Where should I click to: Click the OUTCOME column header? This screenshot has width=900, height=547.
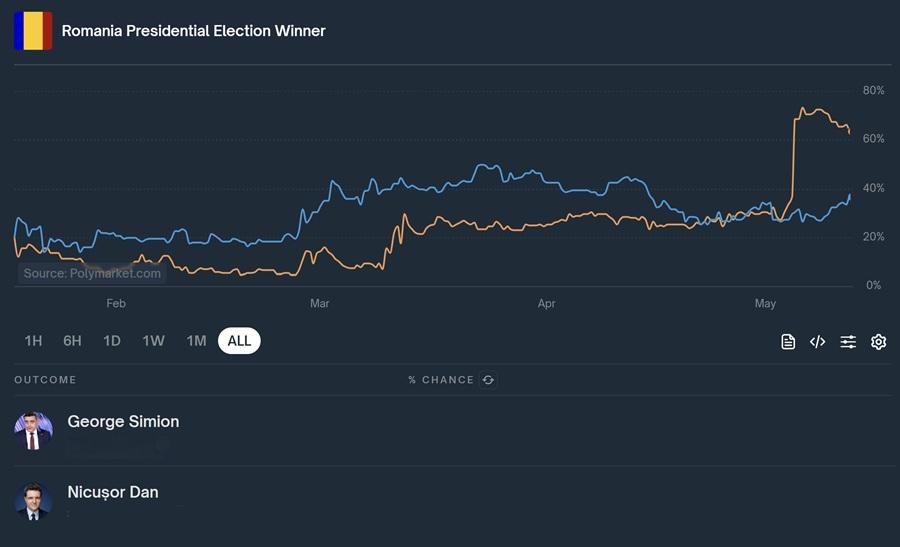pos(45,380)
